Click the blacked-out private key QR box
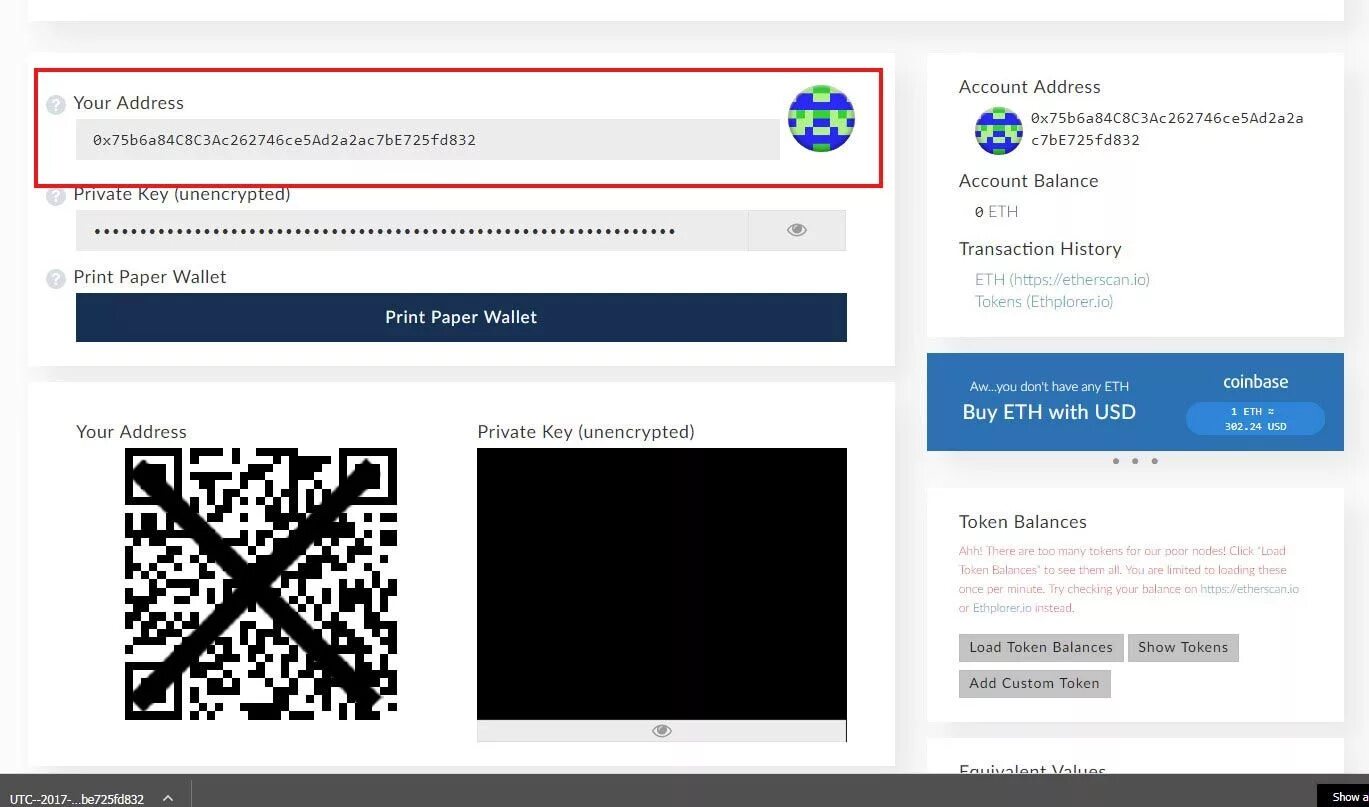This screenshot has width=1369, height=807. pyautogui.click(x=661, y=584)
